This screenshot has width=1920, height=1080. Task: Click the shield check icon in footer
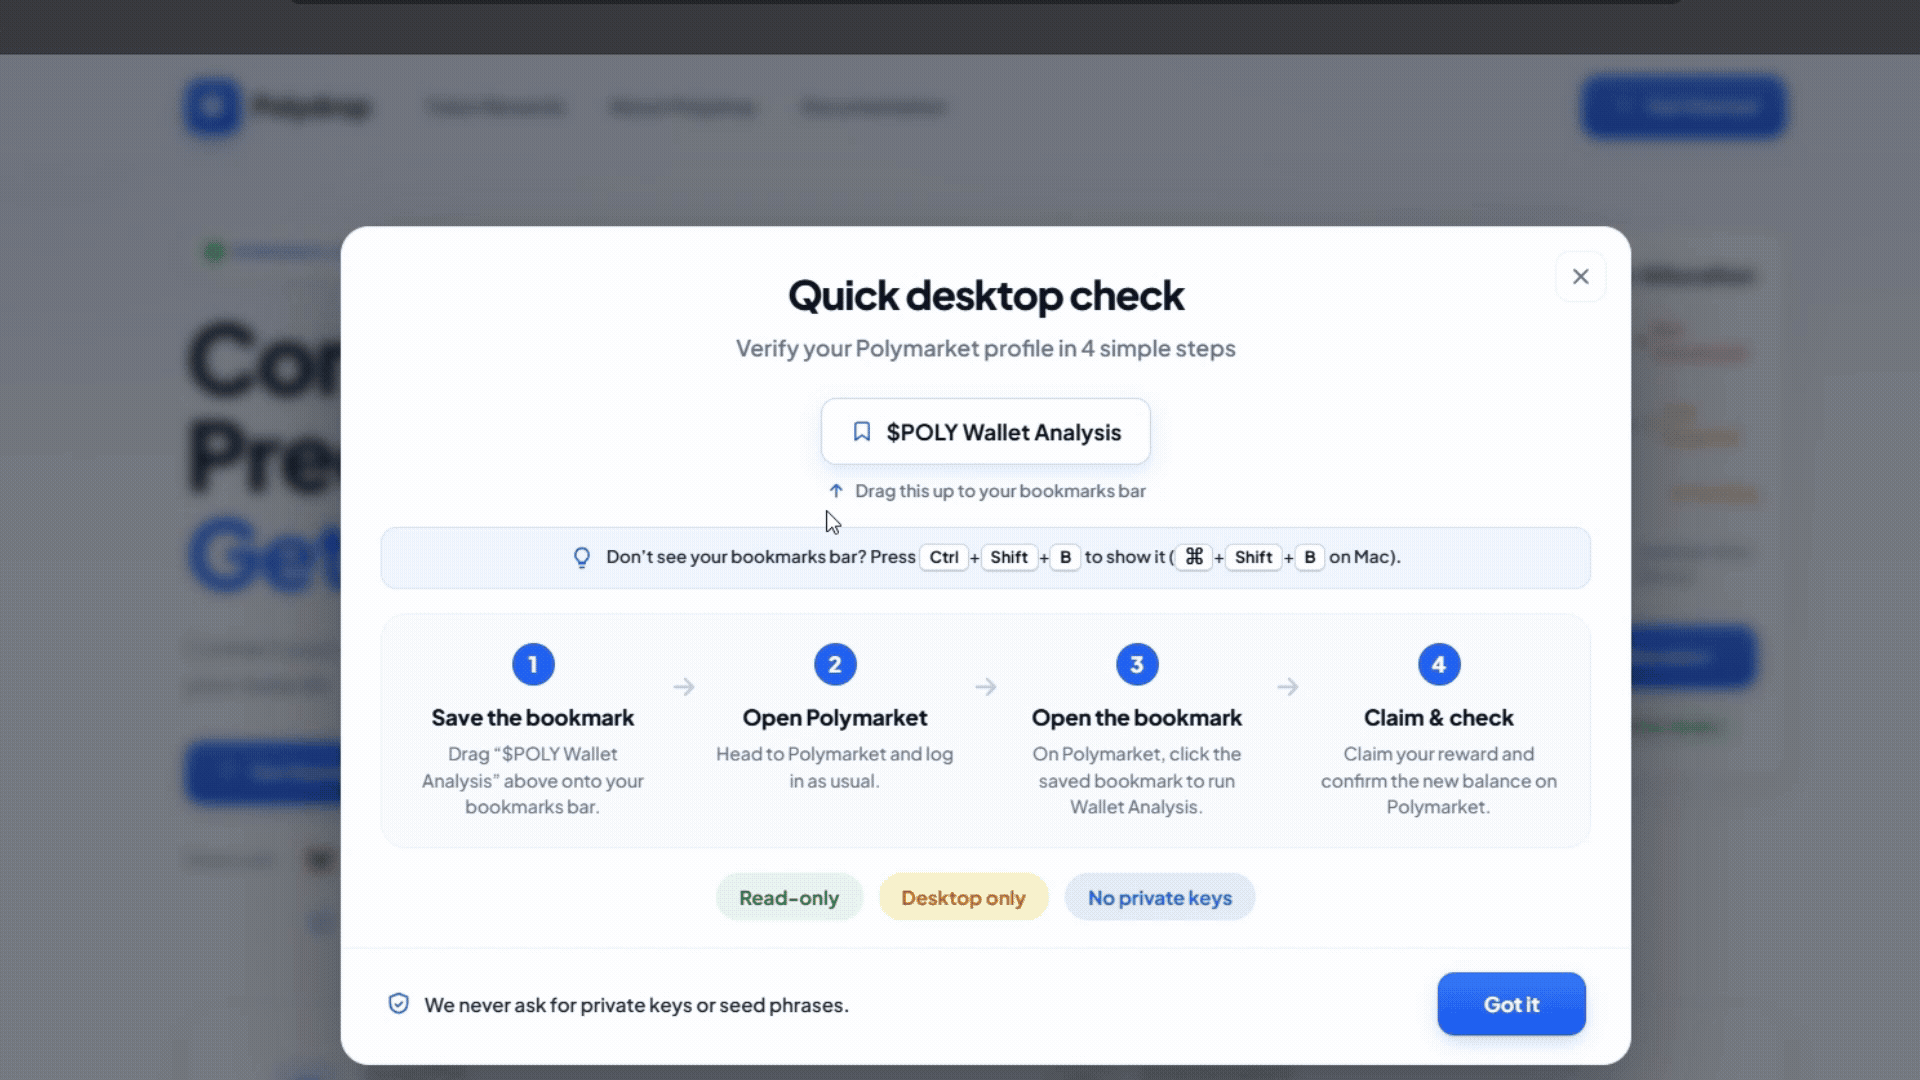(x=398, y=1004)
